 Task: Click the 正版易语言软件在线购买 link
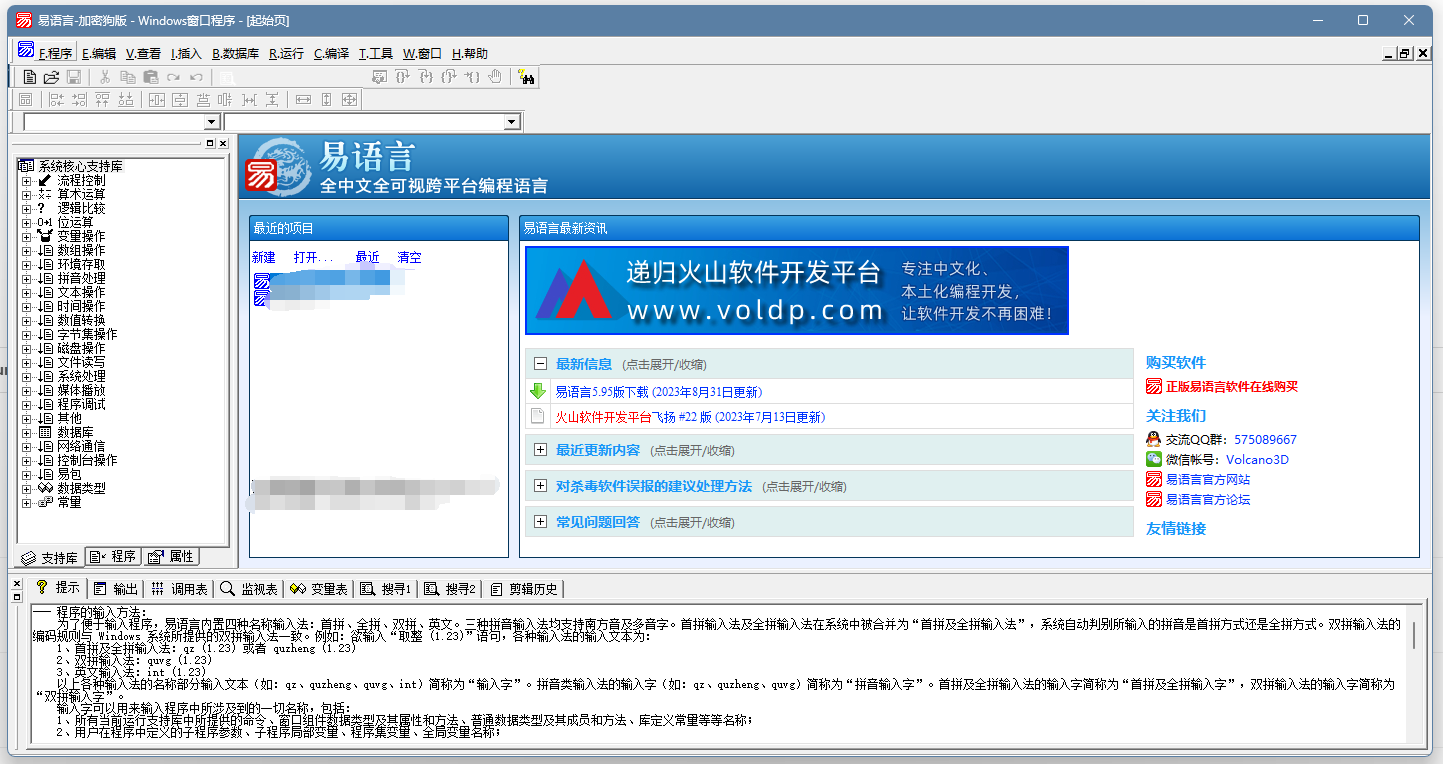tap(1231, 387)
